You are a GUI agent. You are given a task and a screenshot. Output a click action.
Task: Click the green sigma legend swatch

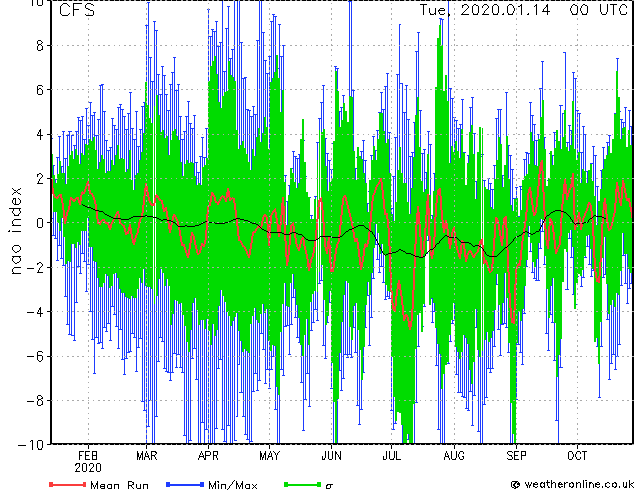302,484
